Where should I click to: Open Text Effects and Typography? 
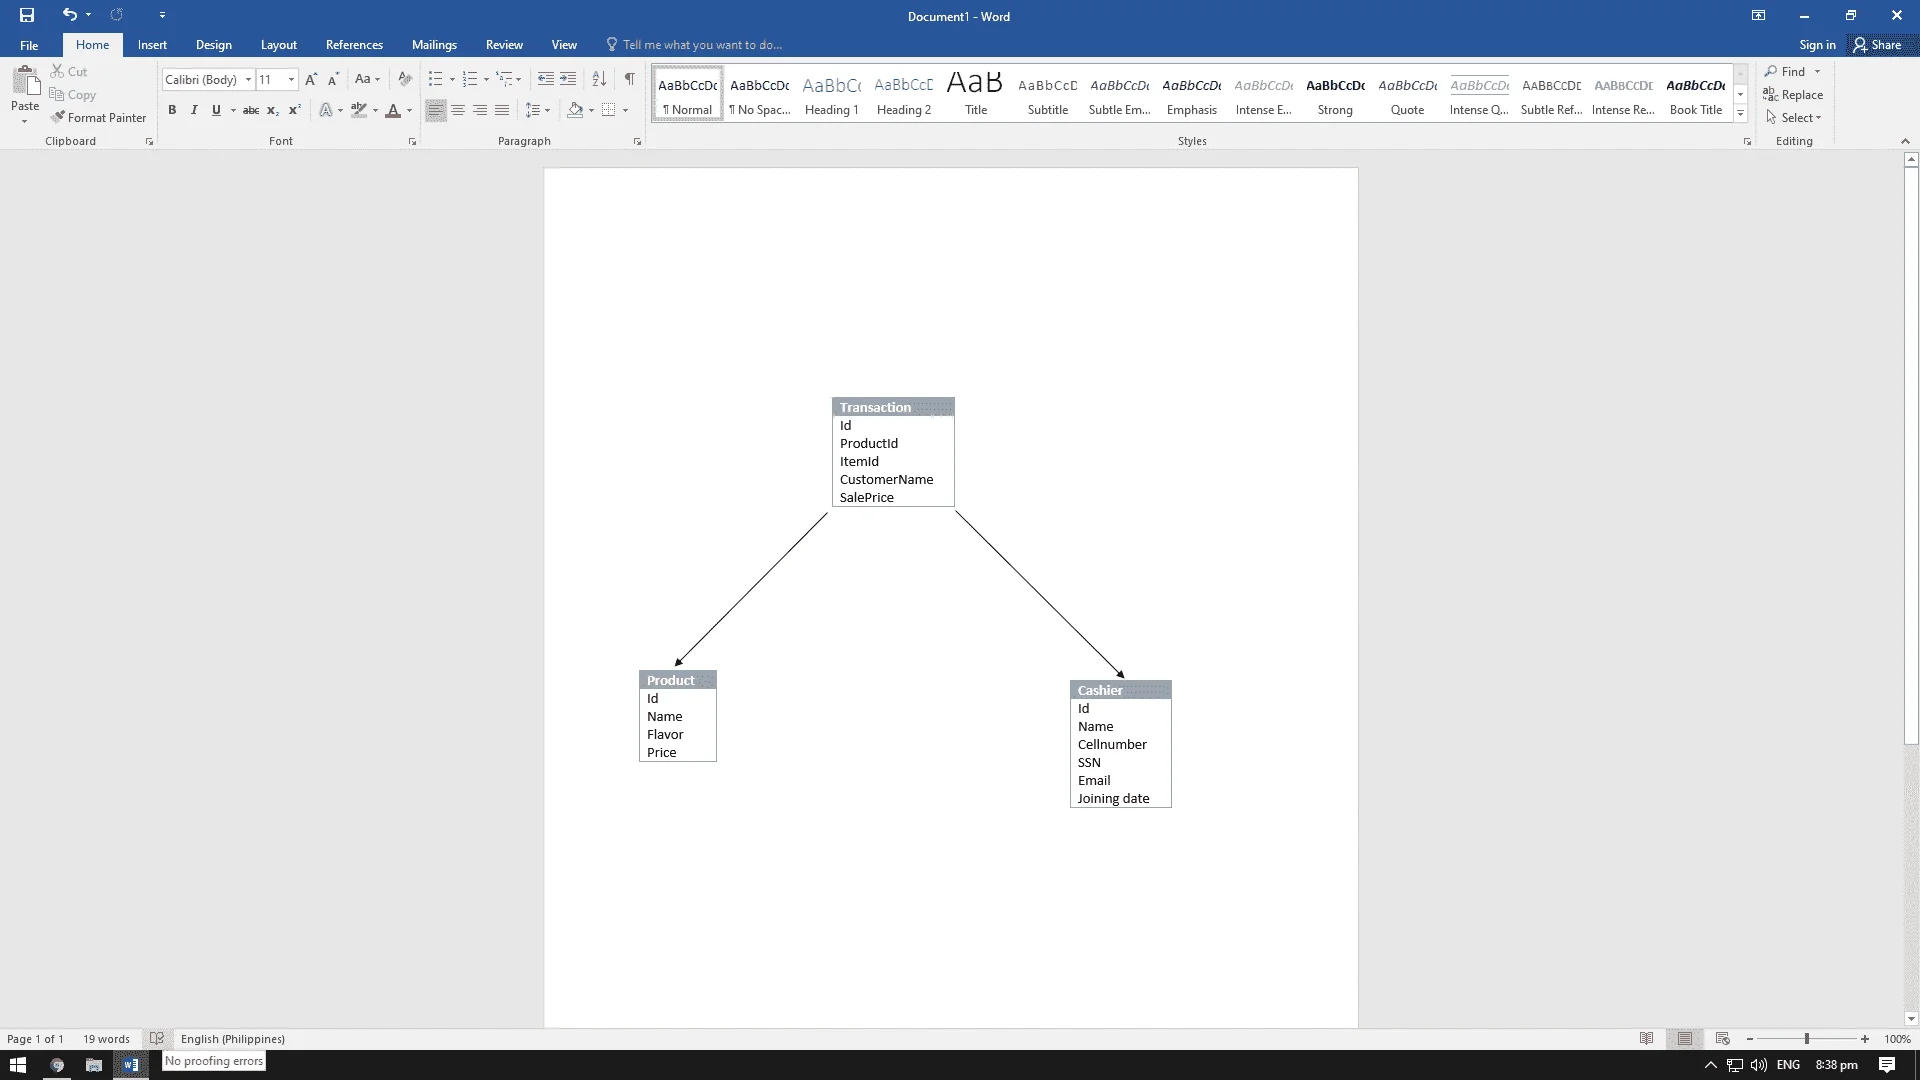tap(326, 110)
